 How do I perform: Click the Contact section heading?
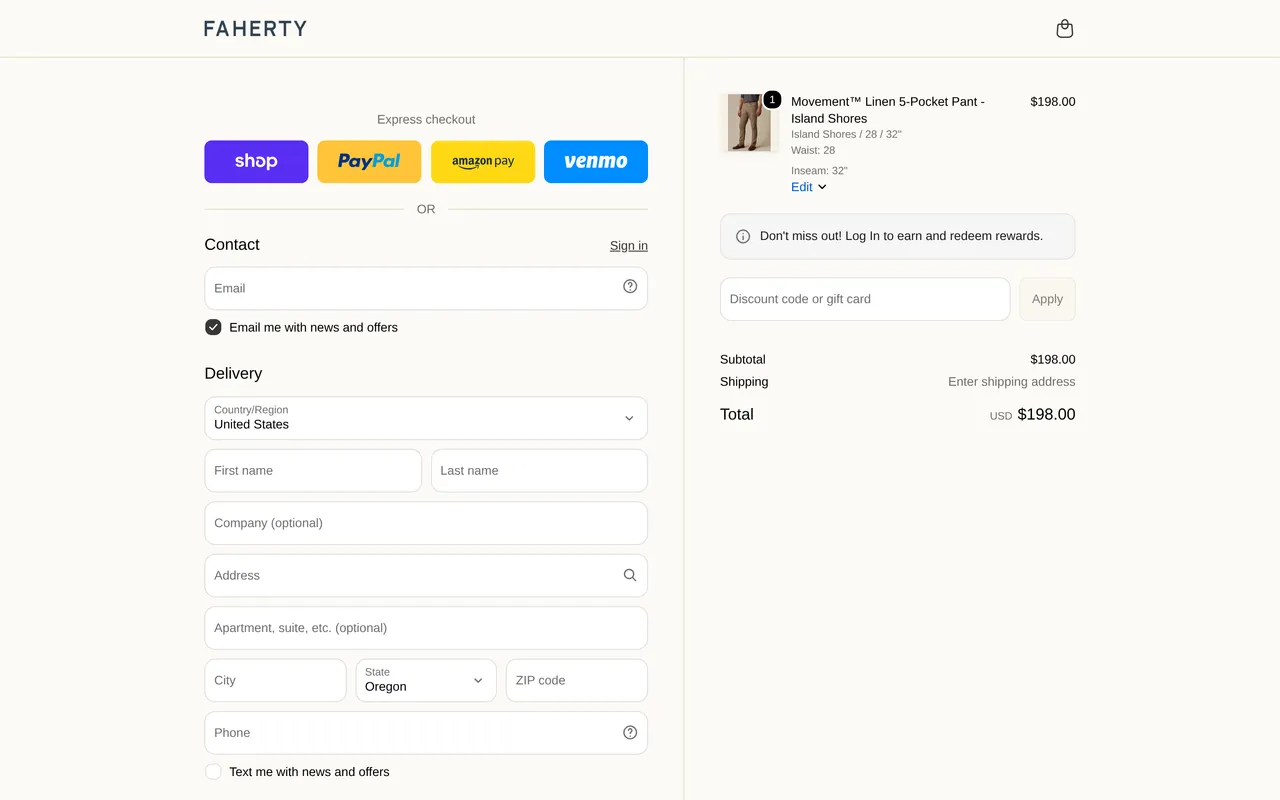tap(232, 245)
